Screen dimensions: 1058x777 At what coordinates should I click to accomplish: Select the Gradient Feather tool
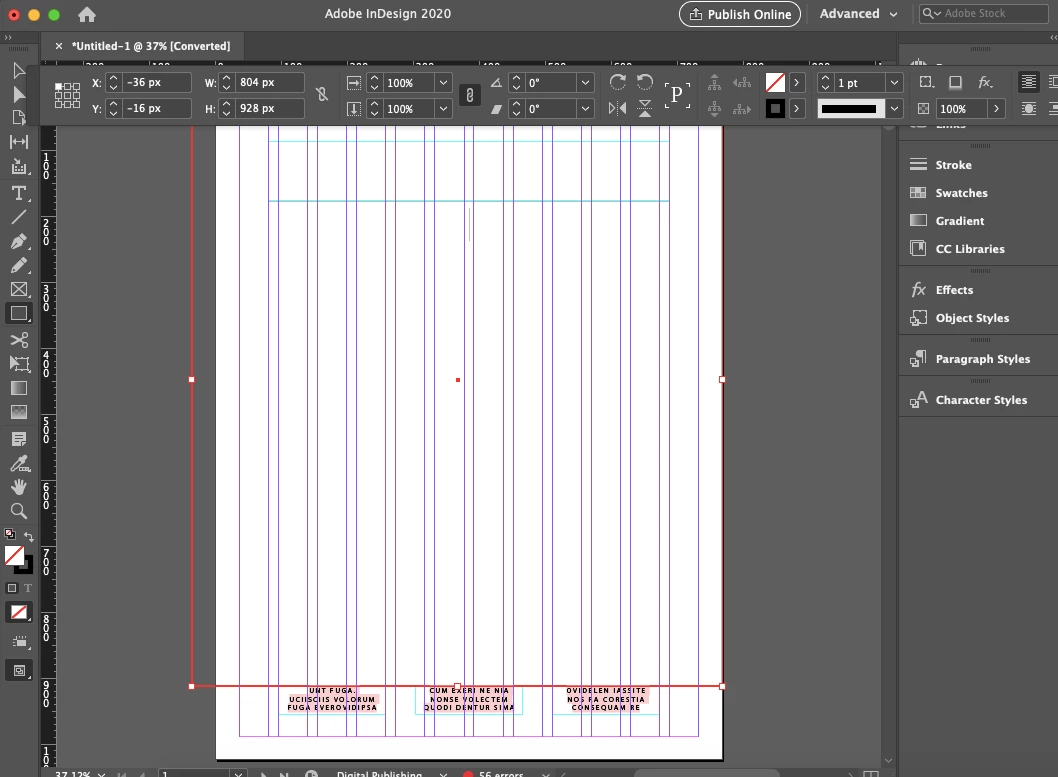(19, 412)
